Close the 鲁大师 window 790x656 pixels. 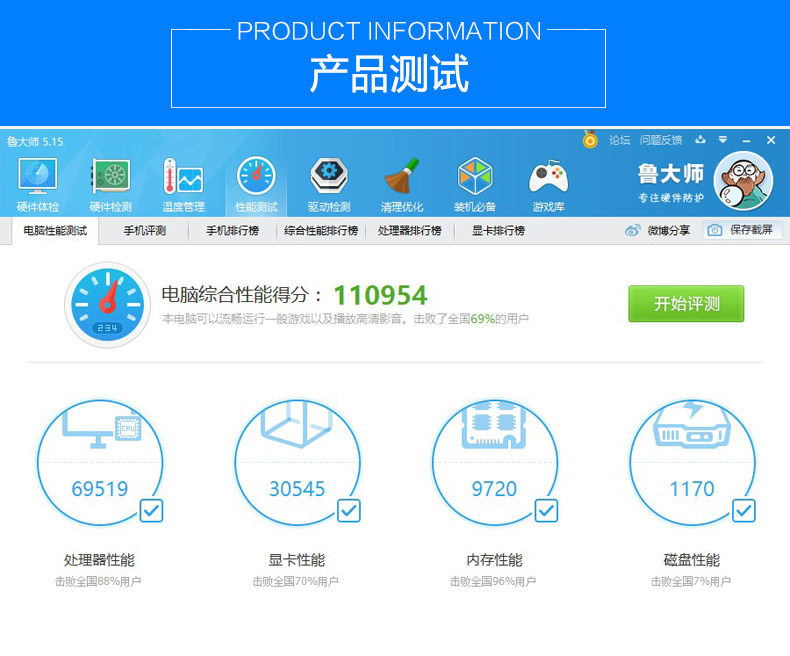coord(771,140)
